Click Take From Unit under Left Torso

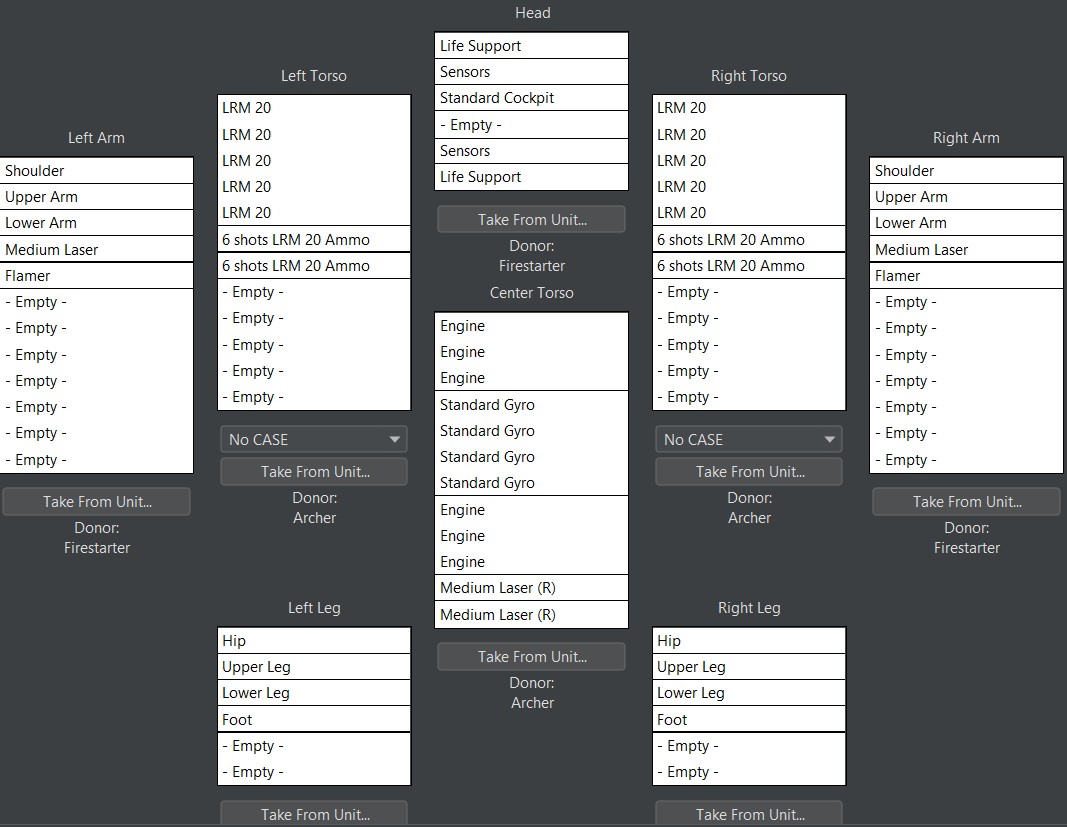(x=314, y=472)
